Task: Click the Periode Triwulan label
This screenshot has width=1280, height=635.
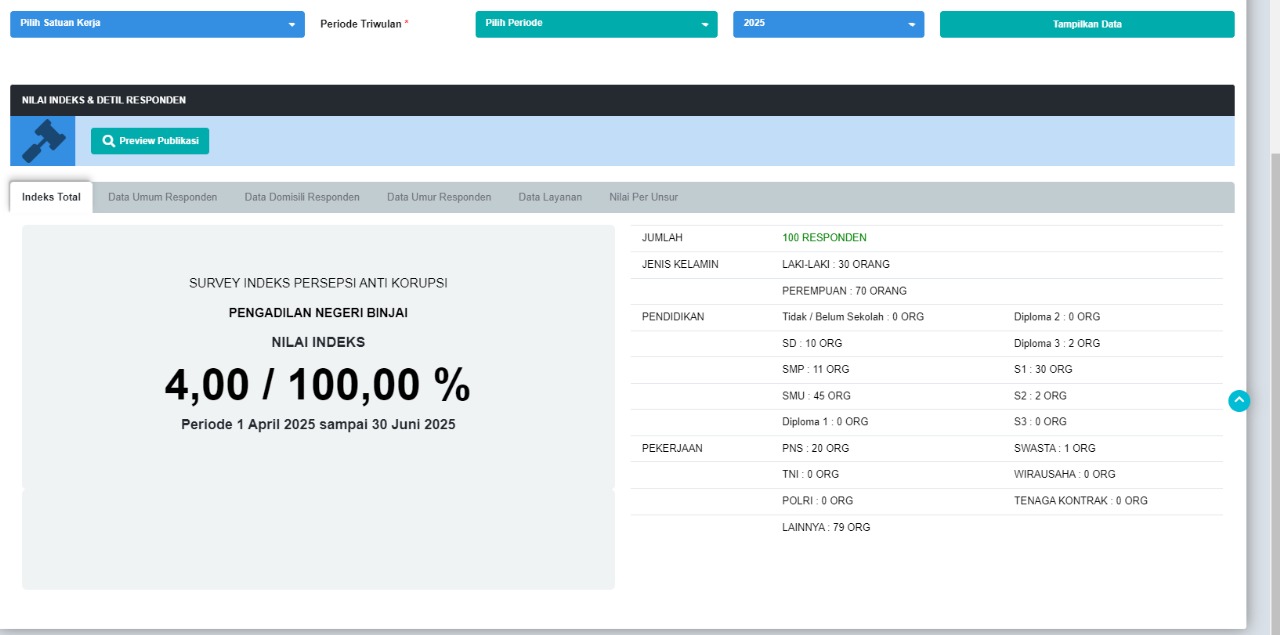Action: pyautogui.click(x=361, y=24)
